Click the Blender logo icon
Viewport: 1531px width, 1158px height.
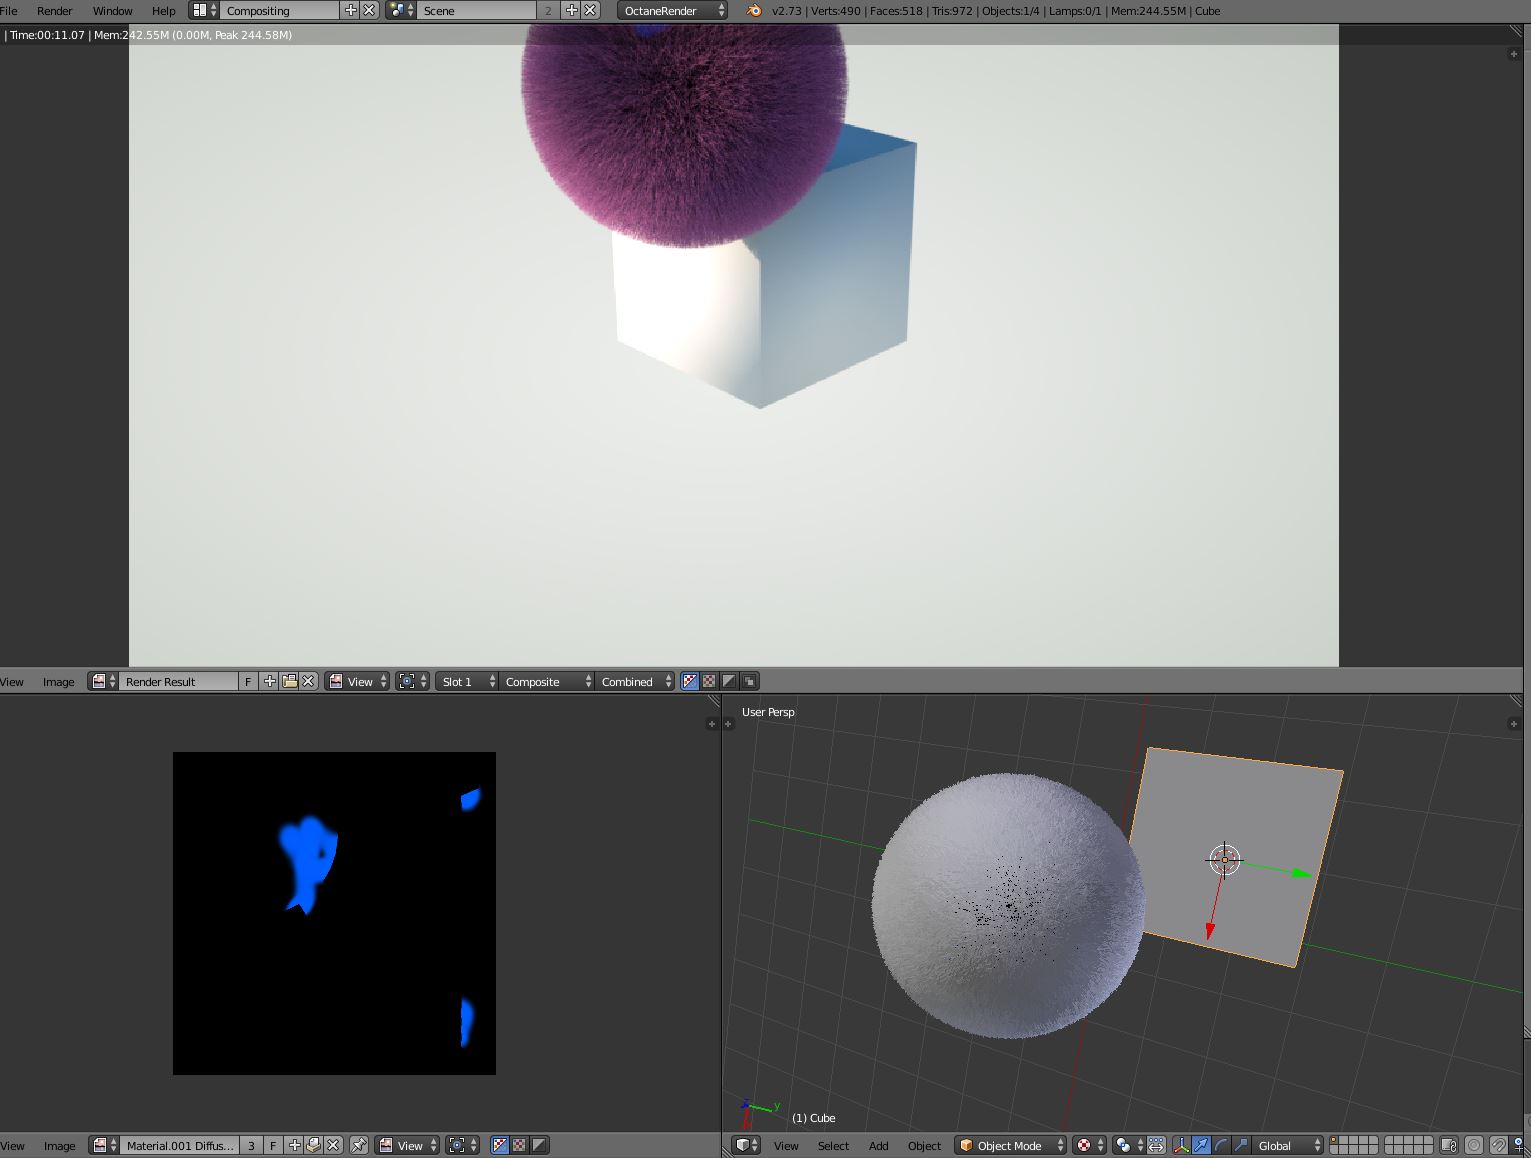pos(753,10)
